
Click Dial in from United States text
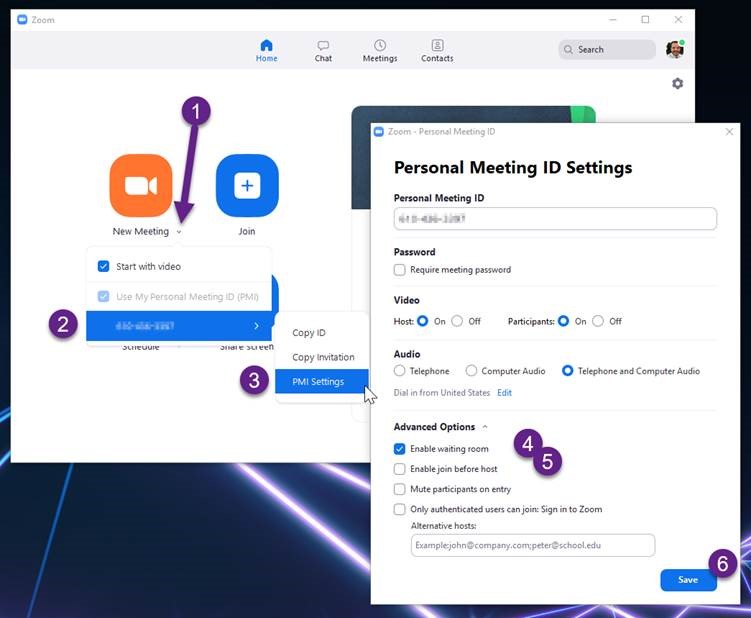pos(442,392)
